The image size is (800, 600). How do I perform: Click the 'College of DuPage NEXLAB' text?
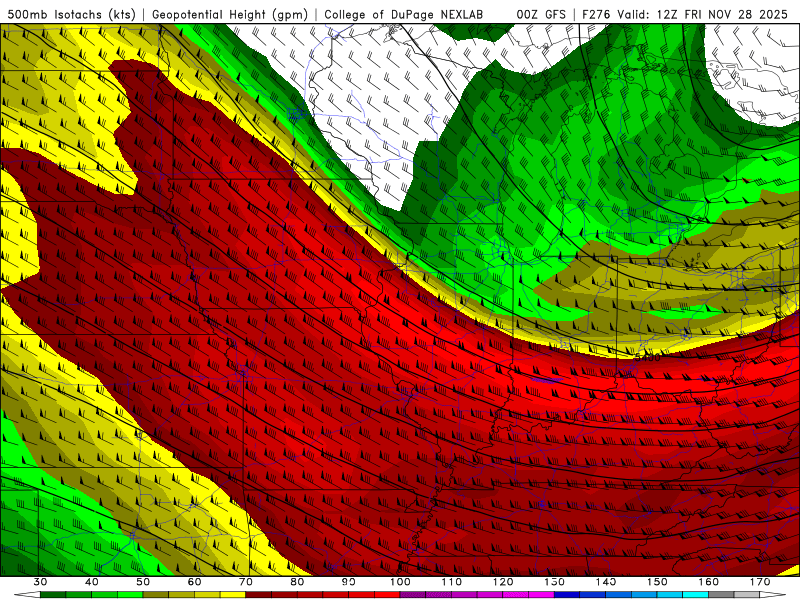click(x=404, y=15)
